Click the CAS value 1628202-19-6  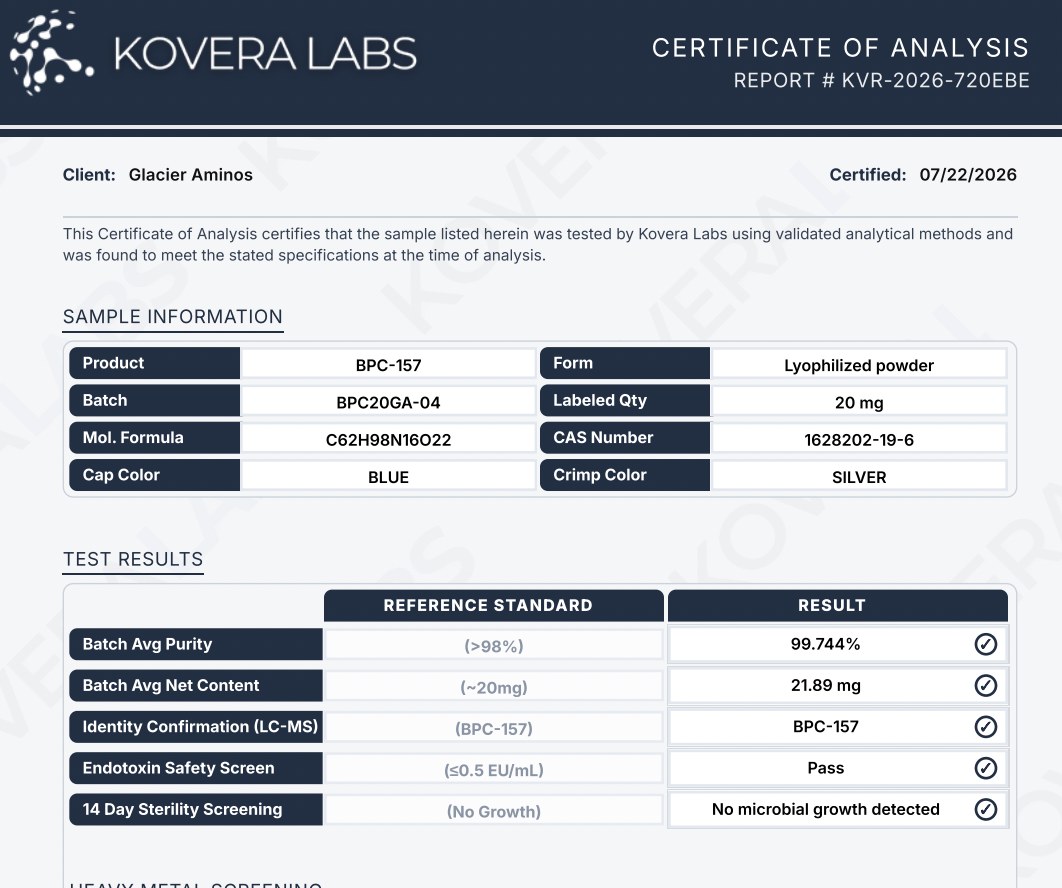coord(859,440)
